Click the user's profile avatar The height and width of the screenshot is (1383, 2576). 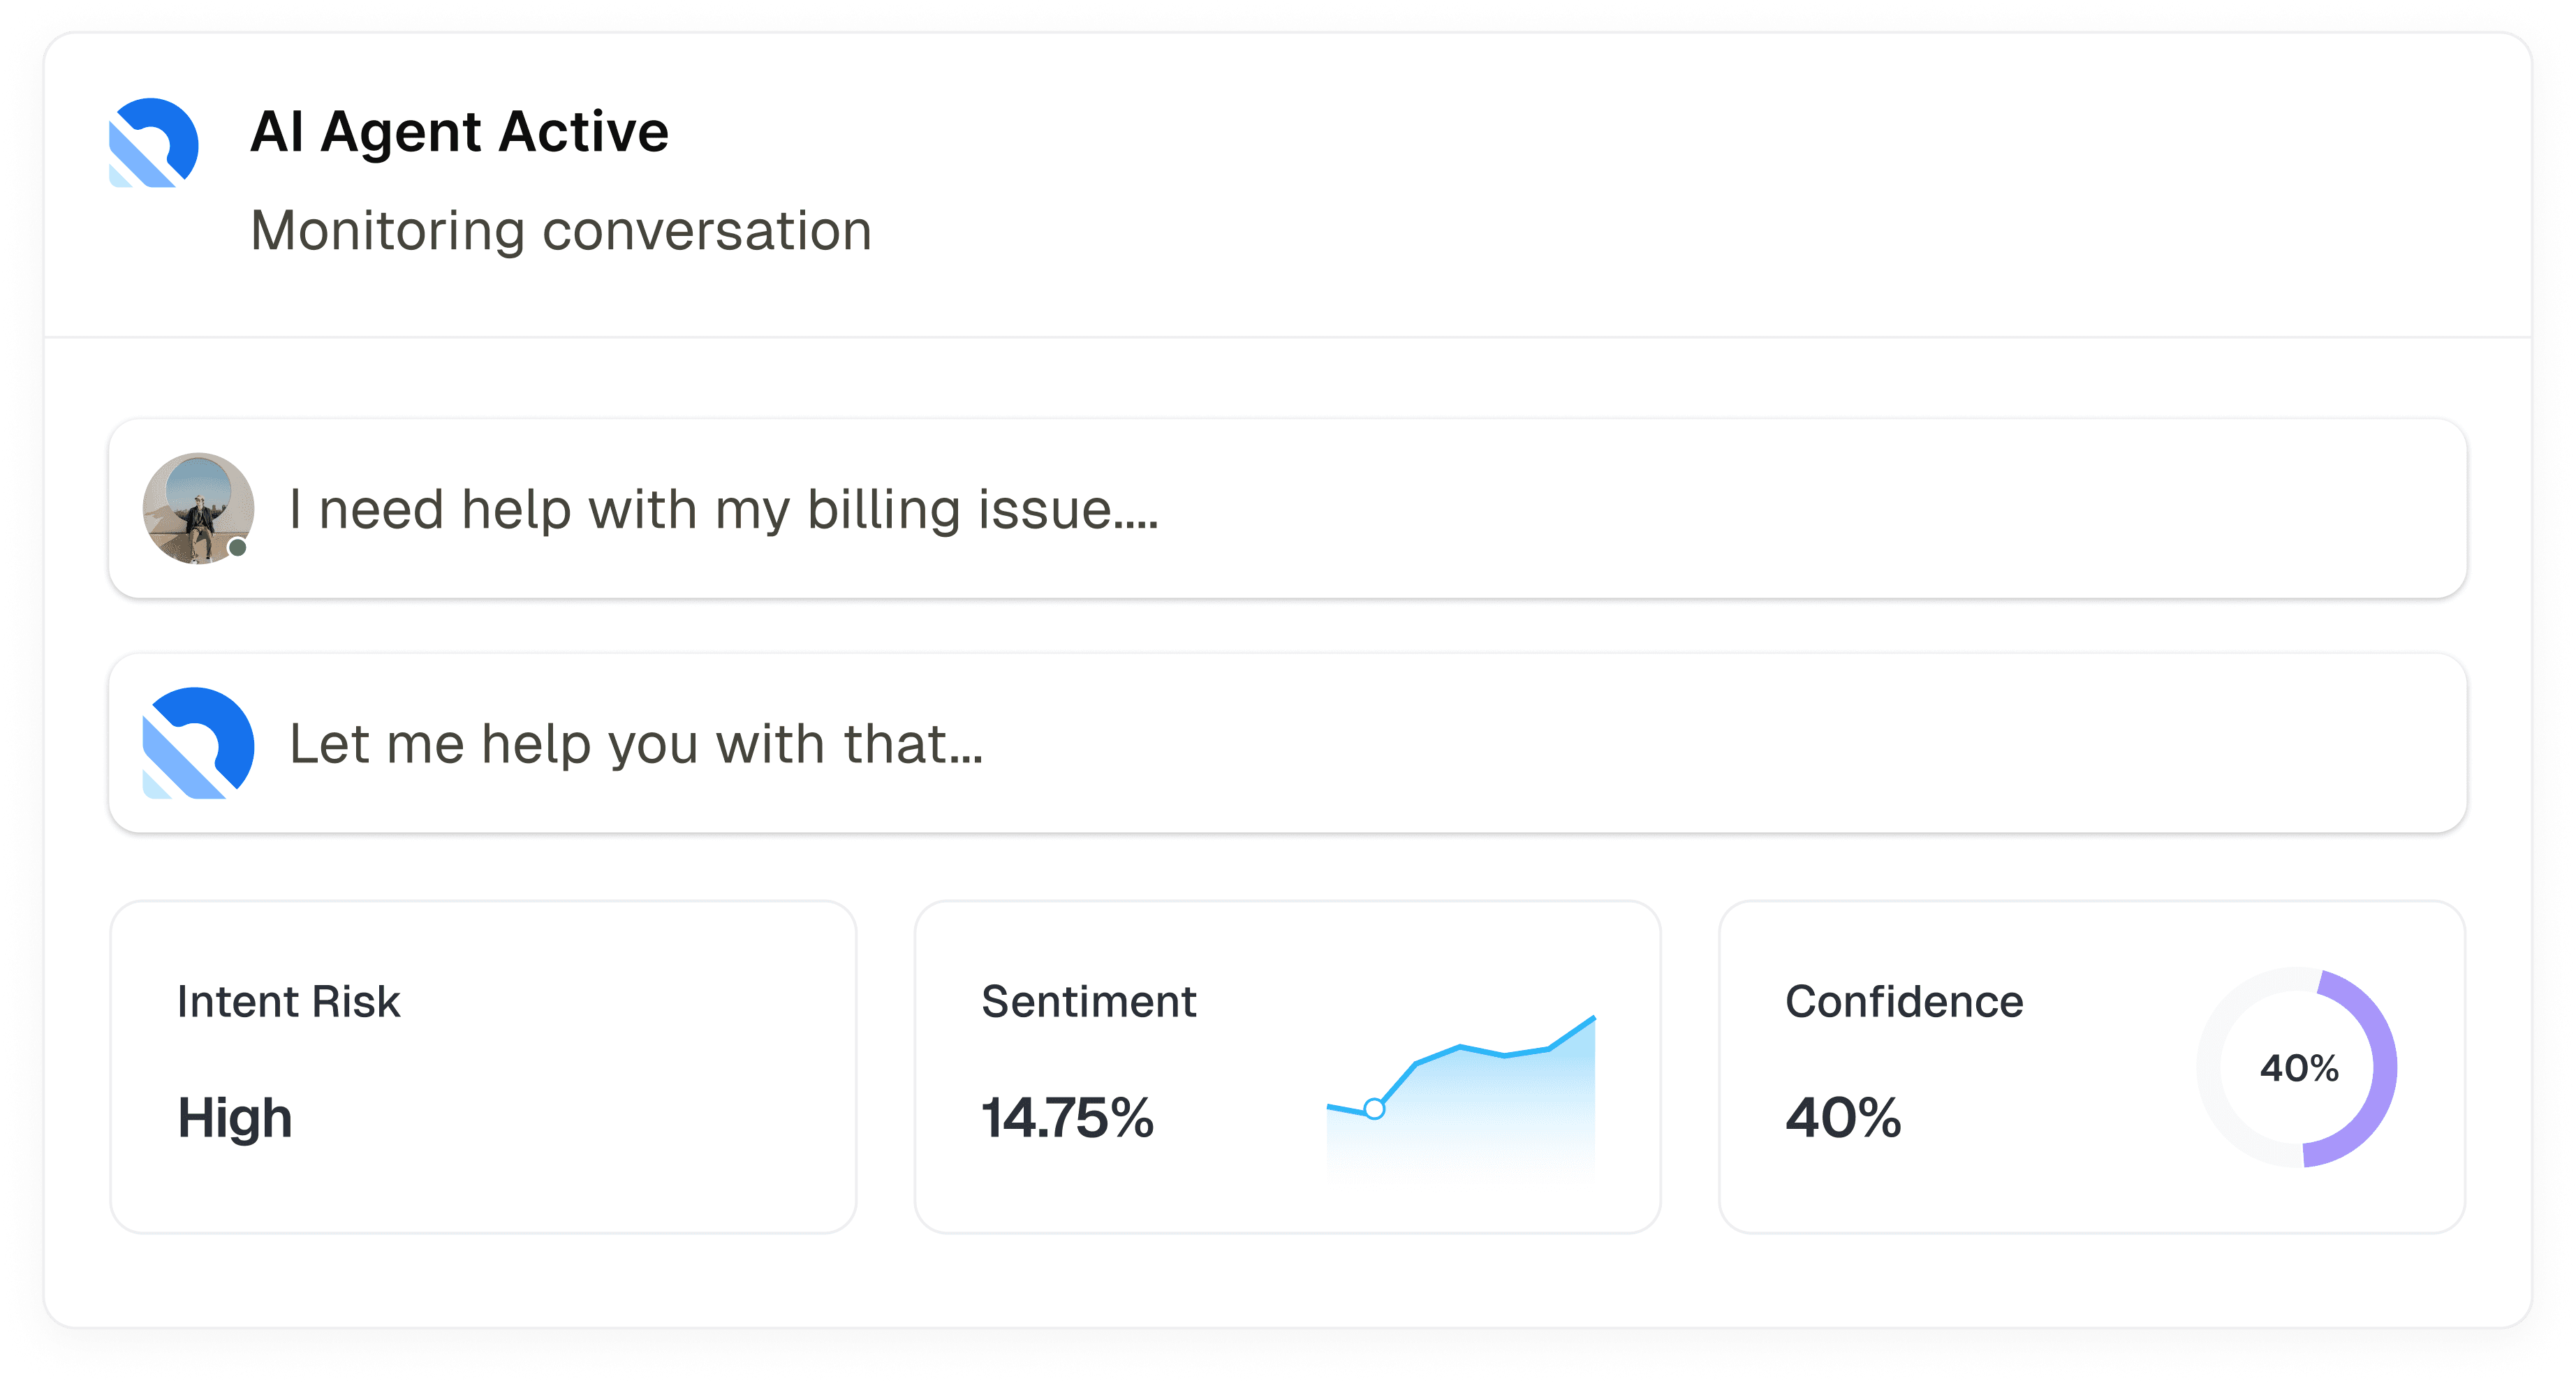coord(198,508)
